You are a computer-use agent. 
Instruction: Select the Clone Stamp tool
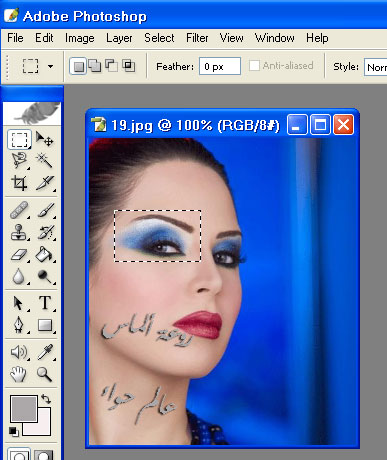click(x=19, y=232)
